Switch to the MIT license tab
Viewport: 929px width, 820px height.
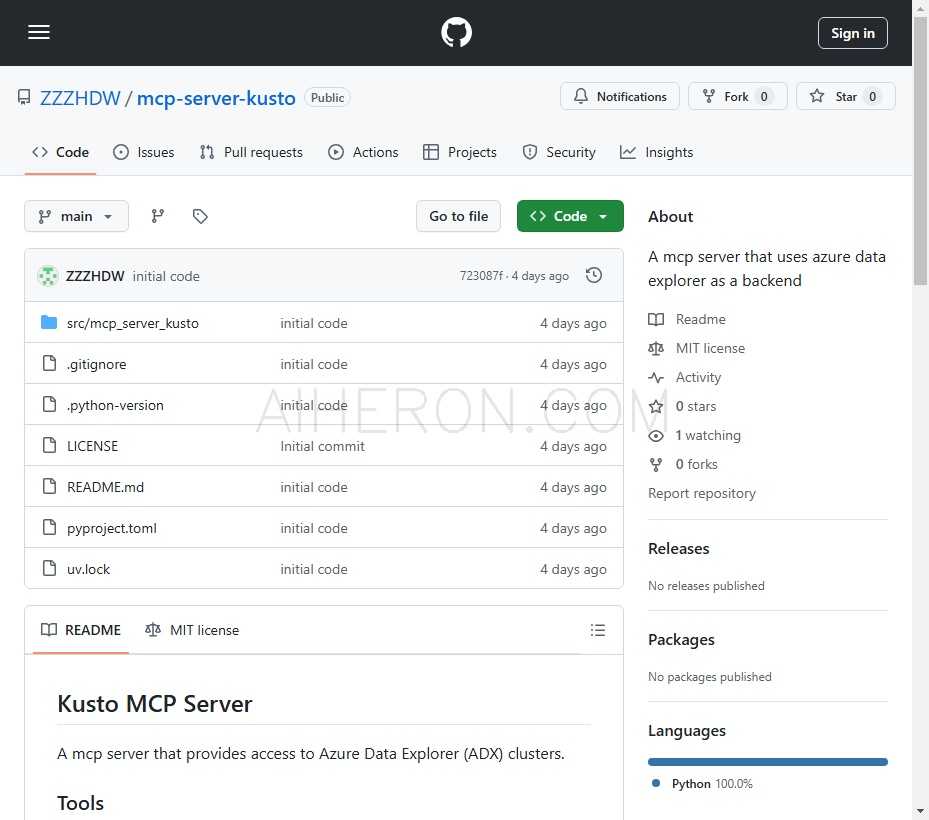point(193,630)
